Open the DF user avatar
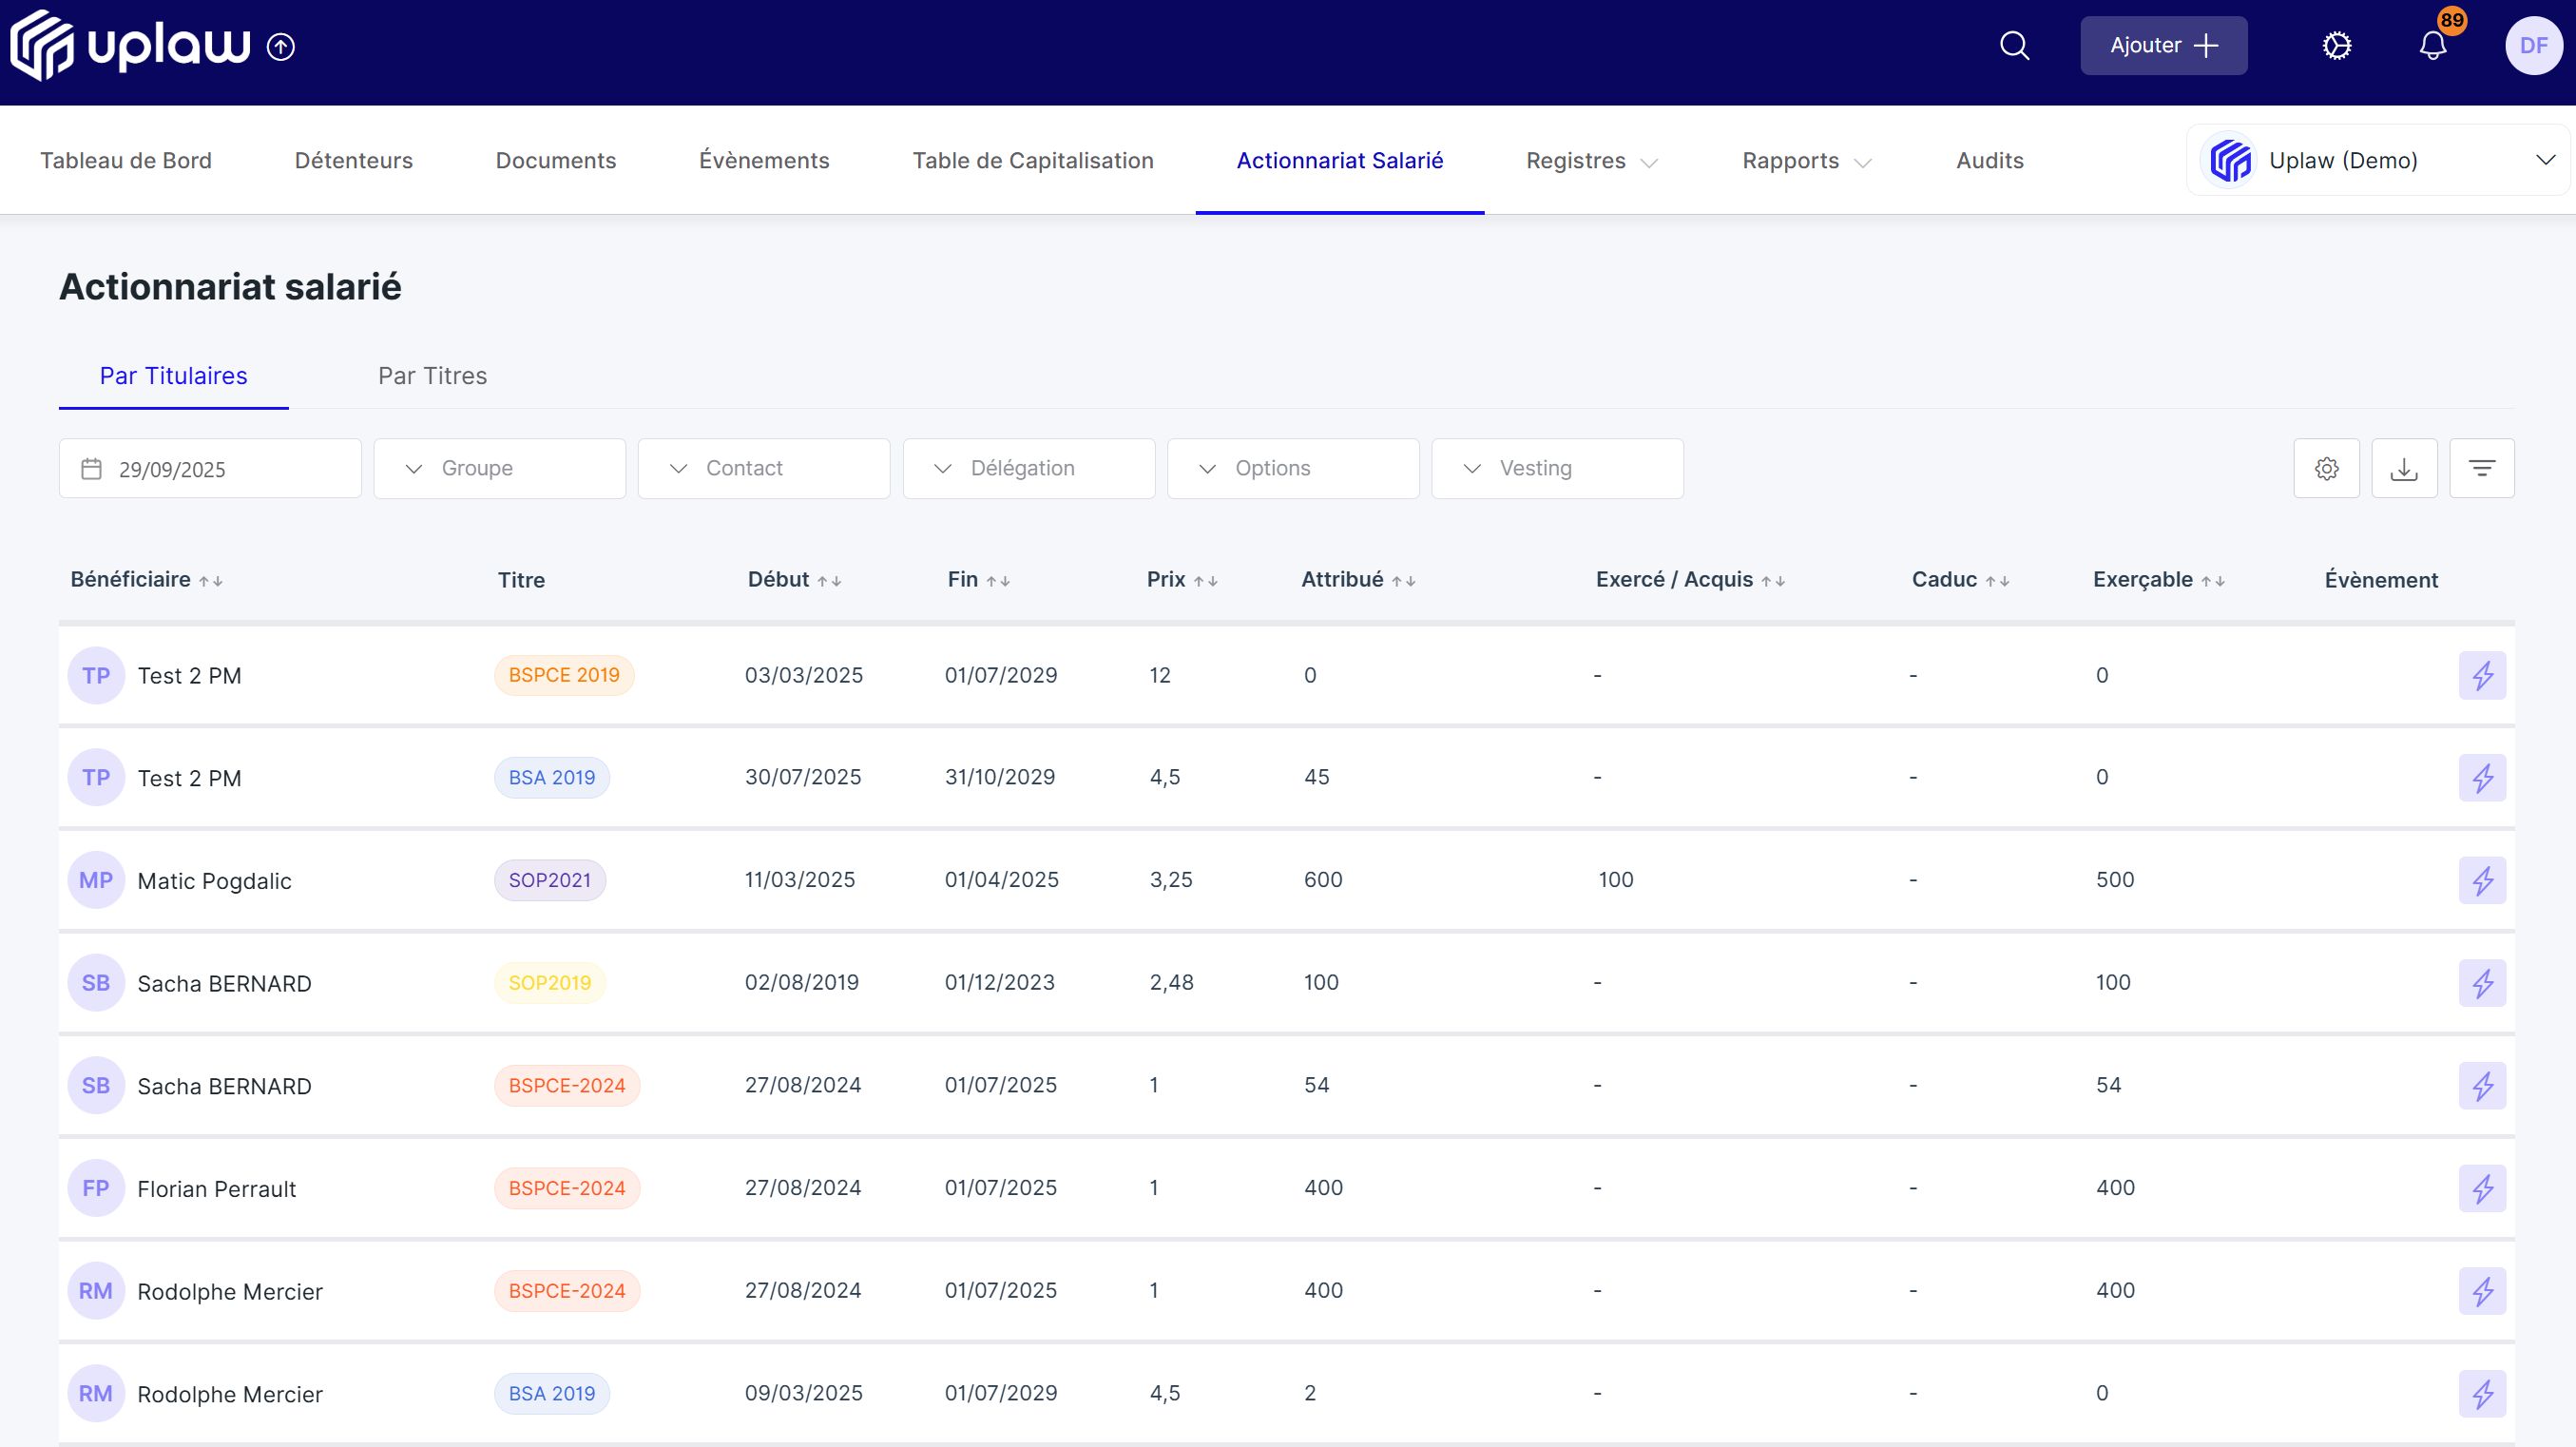This screenshot has height=1447, width=2576. pyautogui.click(x=2533, y=46)
